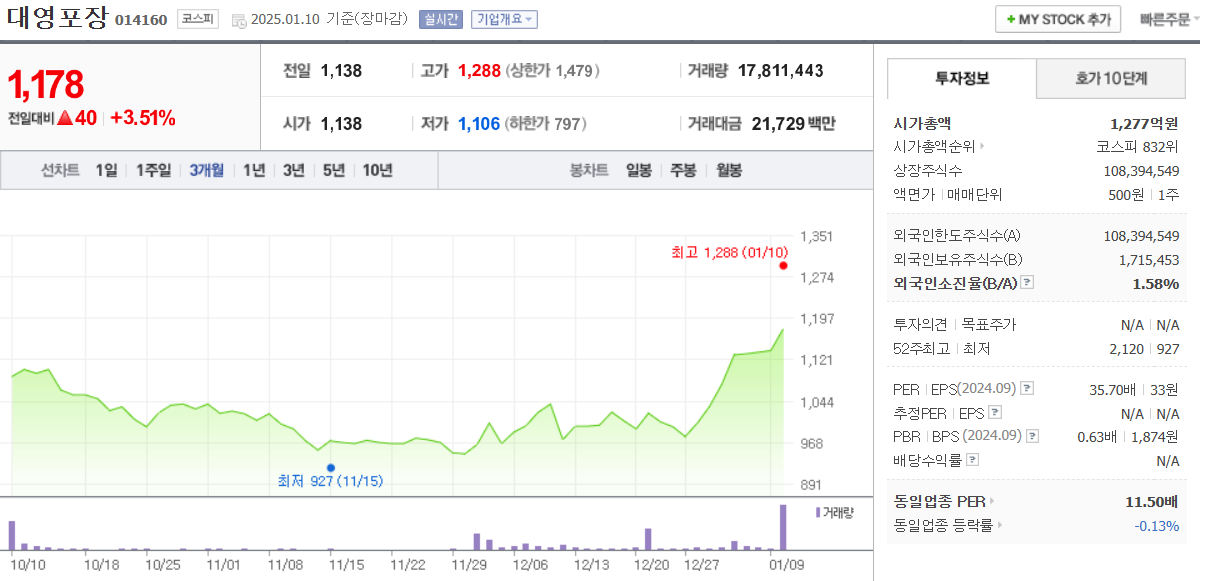The width and height of the screenshot is (1209, 581).
Task: Click the 저가 value 1,106
Action: [478, 124]
